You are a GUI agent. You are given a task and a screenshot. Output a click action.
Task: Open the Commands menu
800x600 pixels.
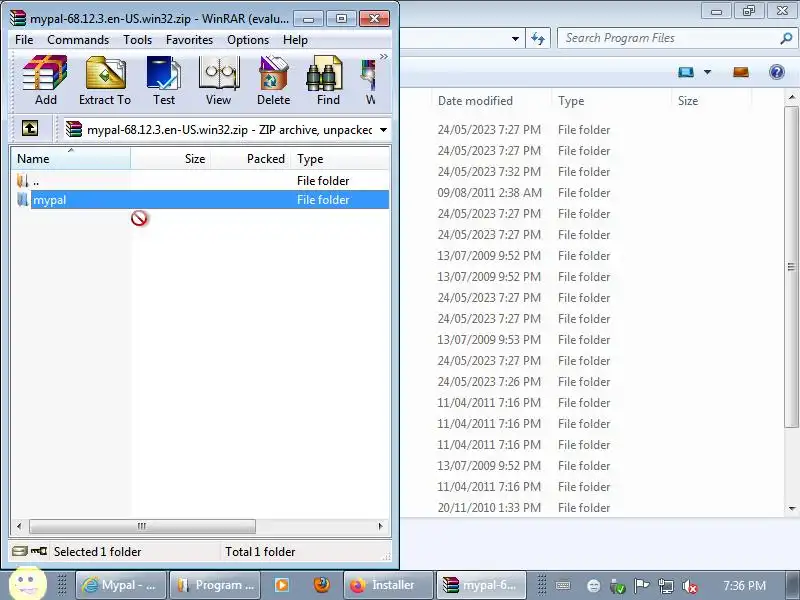click(x=78, y=40)
